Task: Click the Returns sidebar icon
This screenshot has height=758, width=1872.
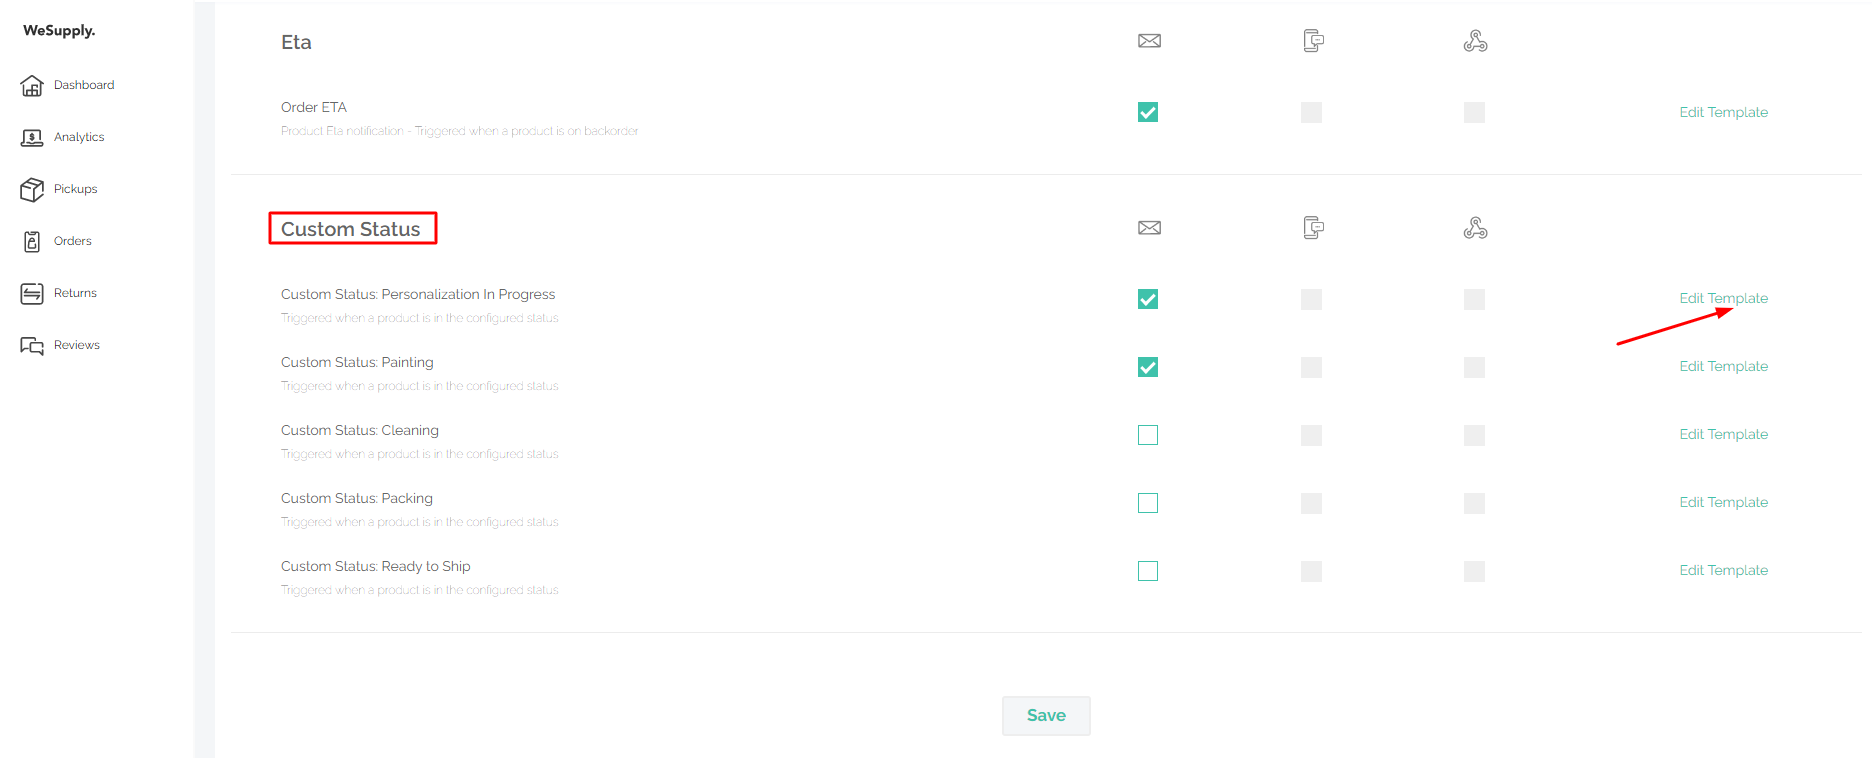Action: tap(32, 294)
